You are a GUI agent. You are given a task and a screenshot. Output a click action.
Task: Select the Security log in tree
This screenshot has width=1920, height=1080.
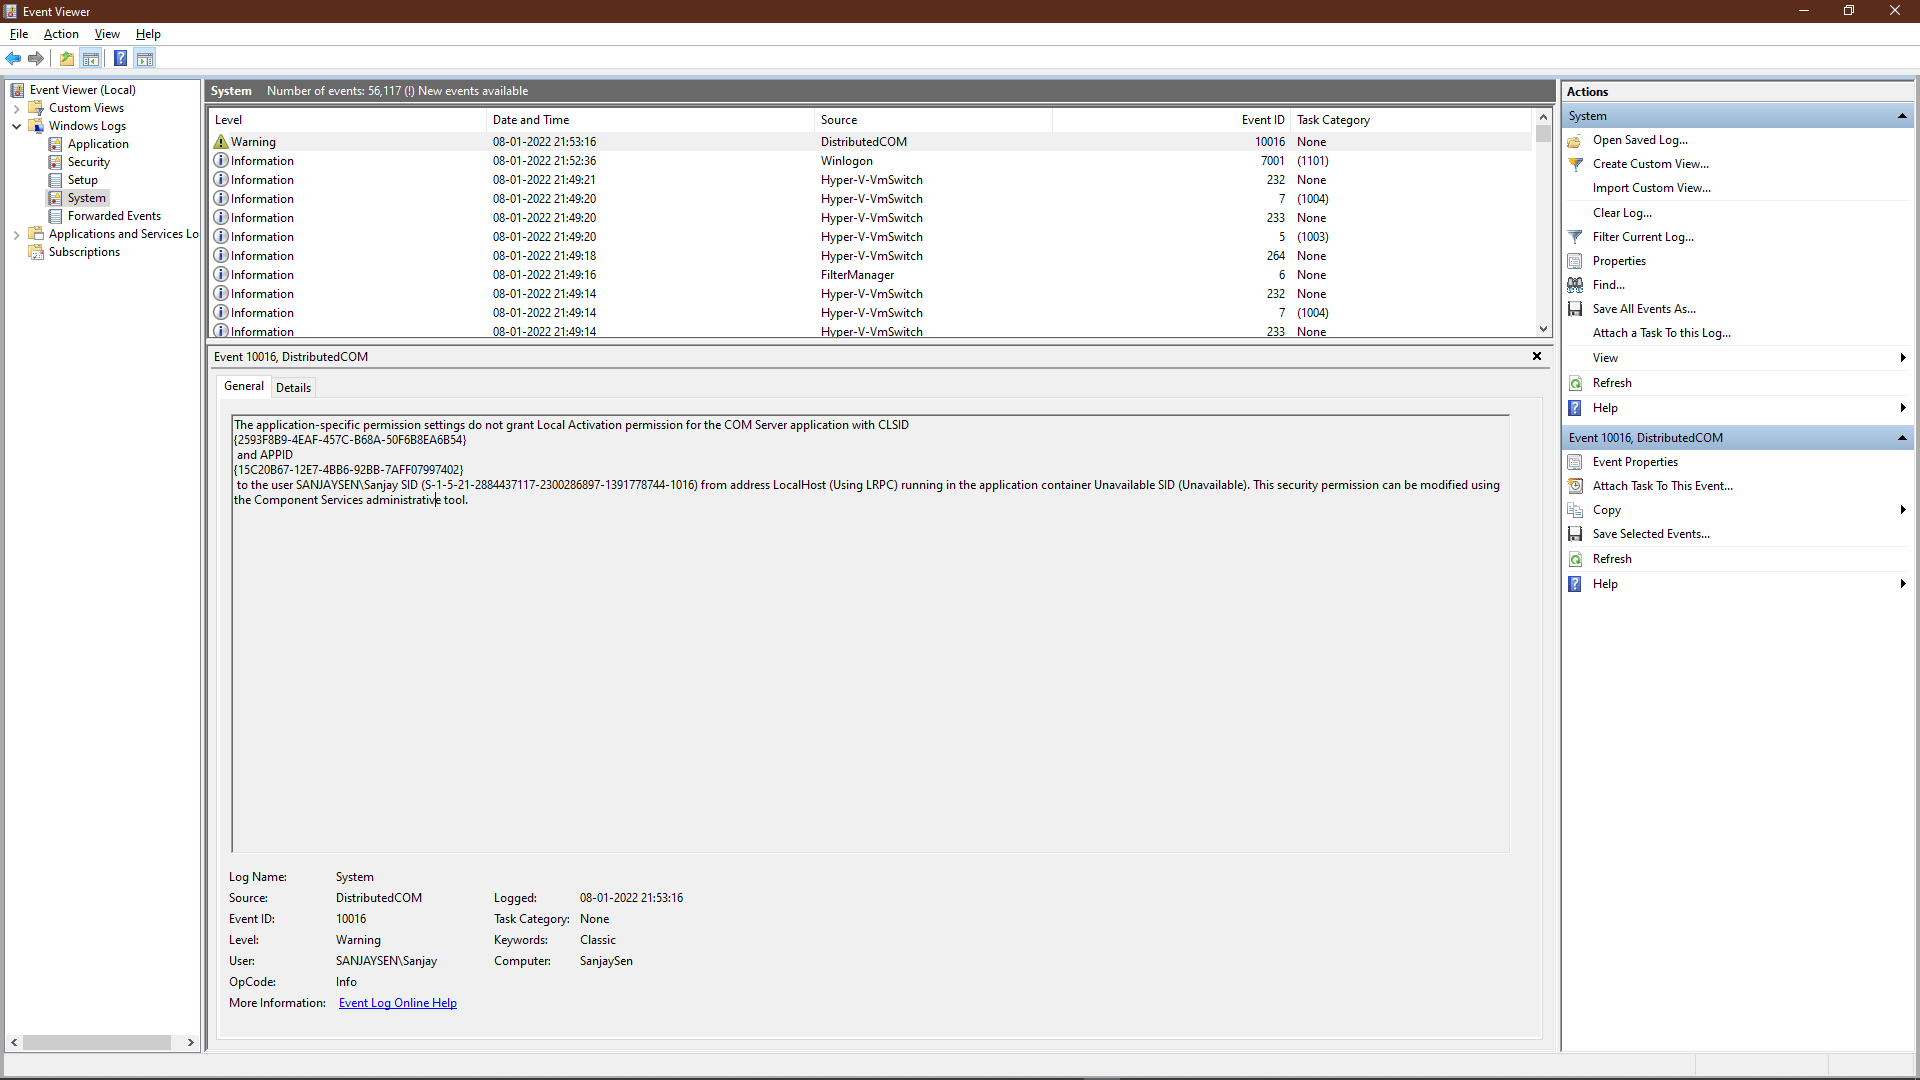click(x=88, y=162)
